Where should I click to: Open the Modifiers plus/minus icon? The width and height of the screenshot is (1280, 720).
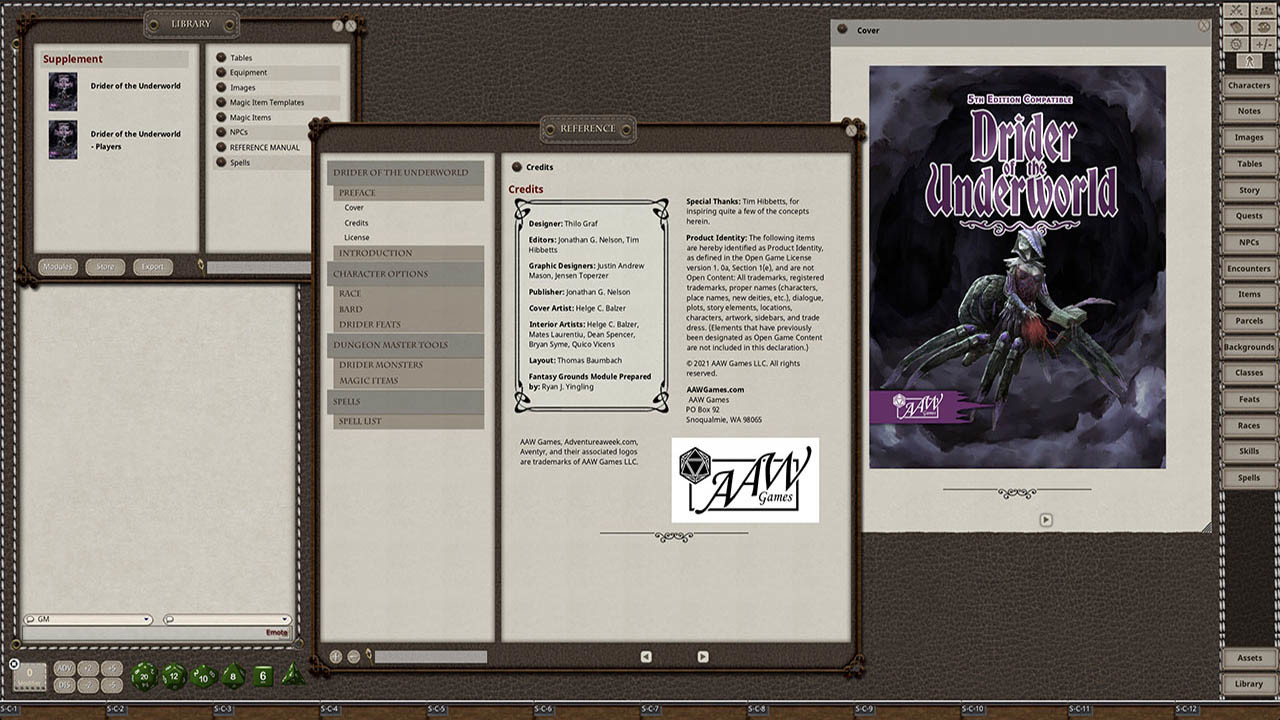coord(1262,44)
